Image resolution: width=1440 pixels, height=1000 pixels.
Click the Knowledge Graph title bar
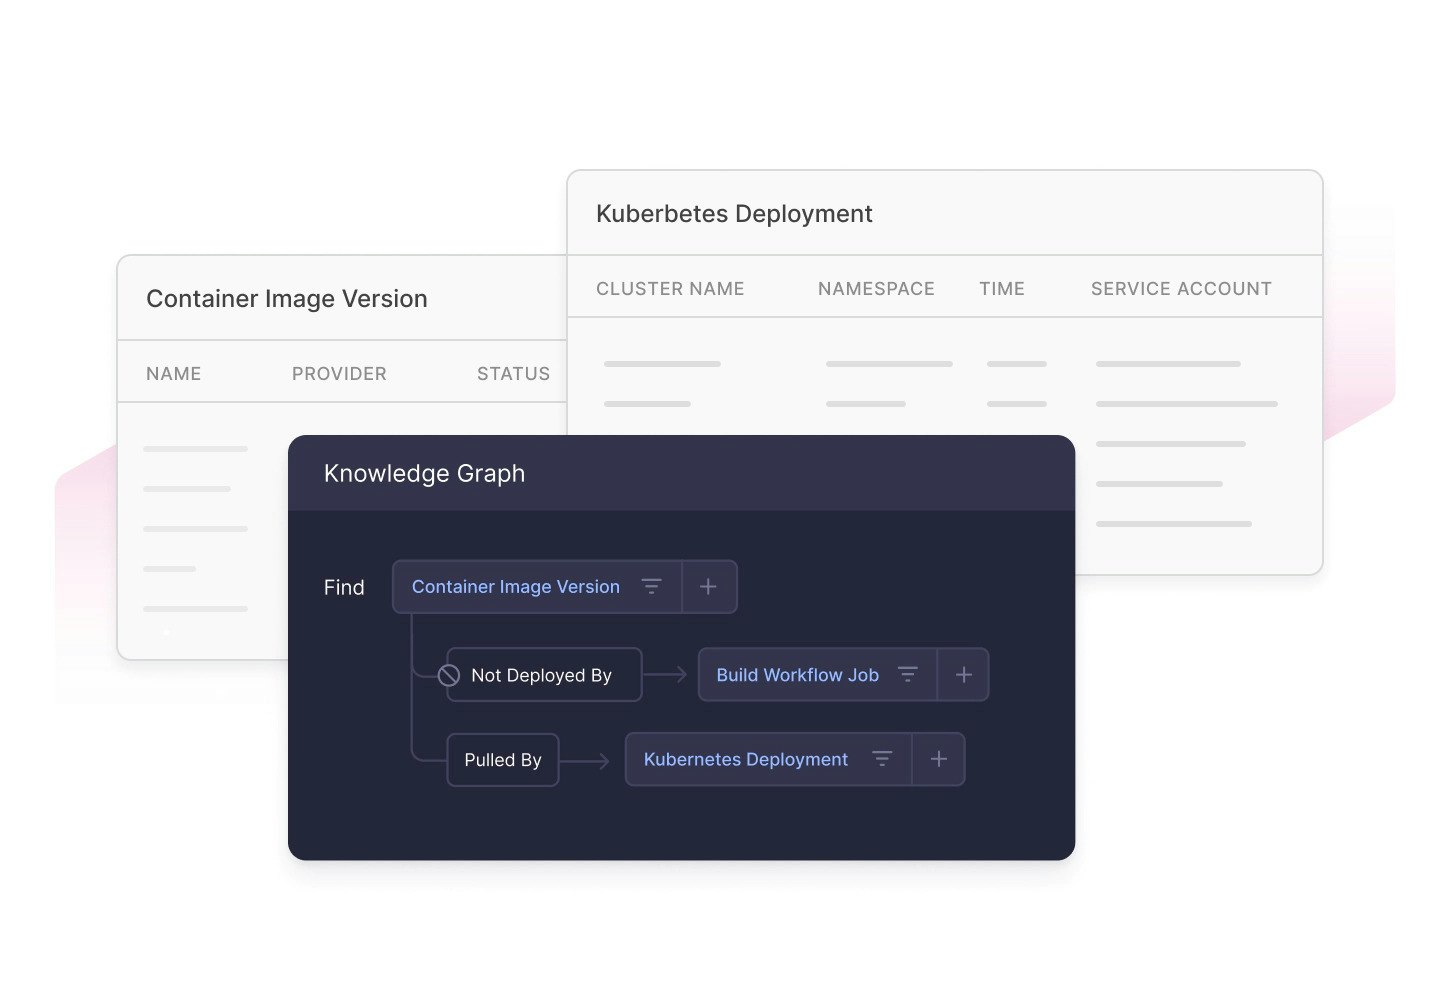[x=424, y=473]
